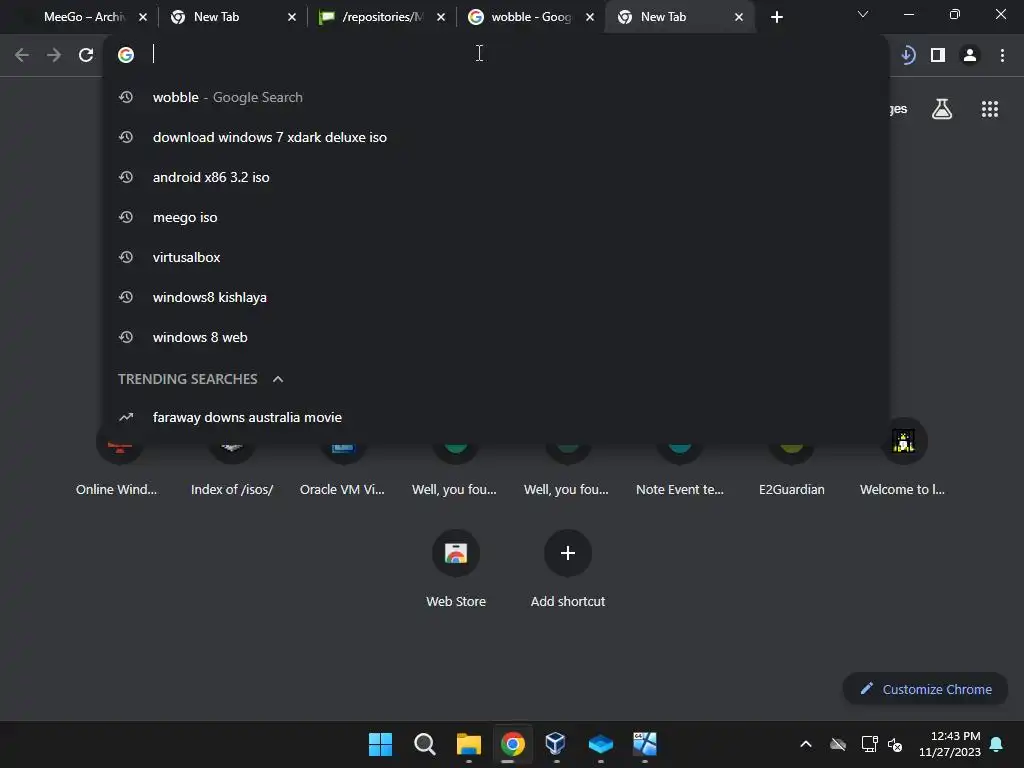Choose 'download windows 7 xdark deluxe iso' suggestion

[496, 137]
